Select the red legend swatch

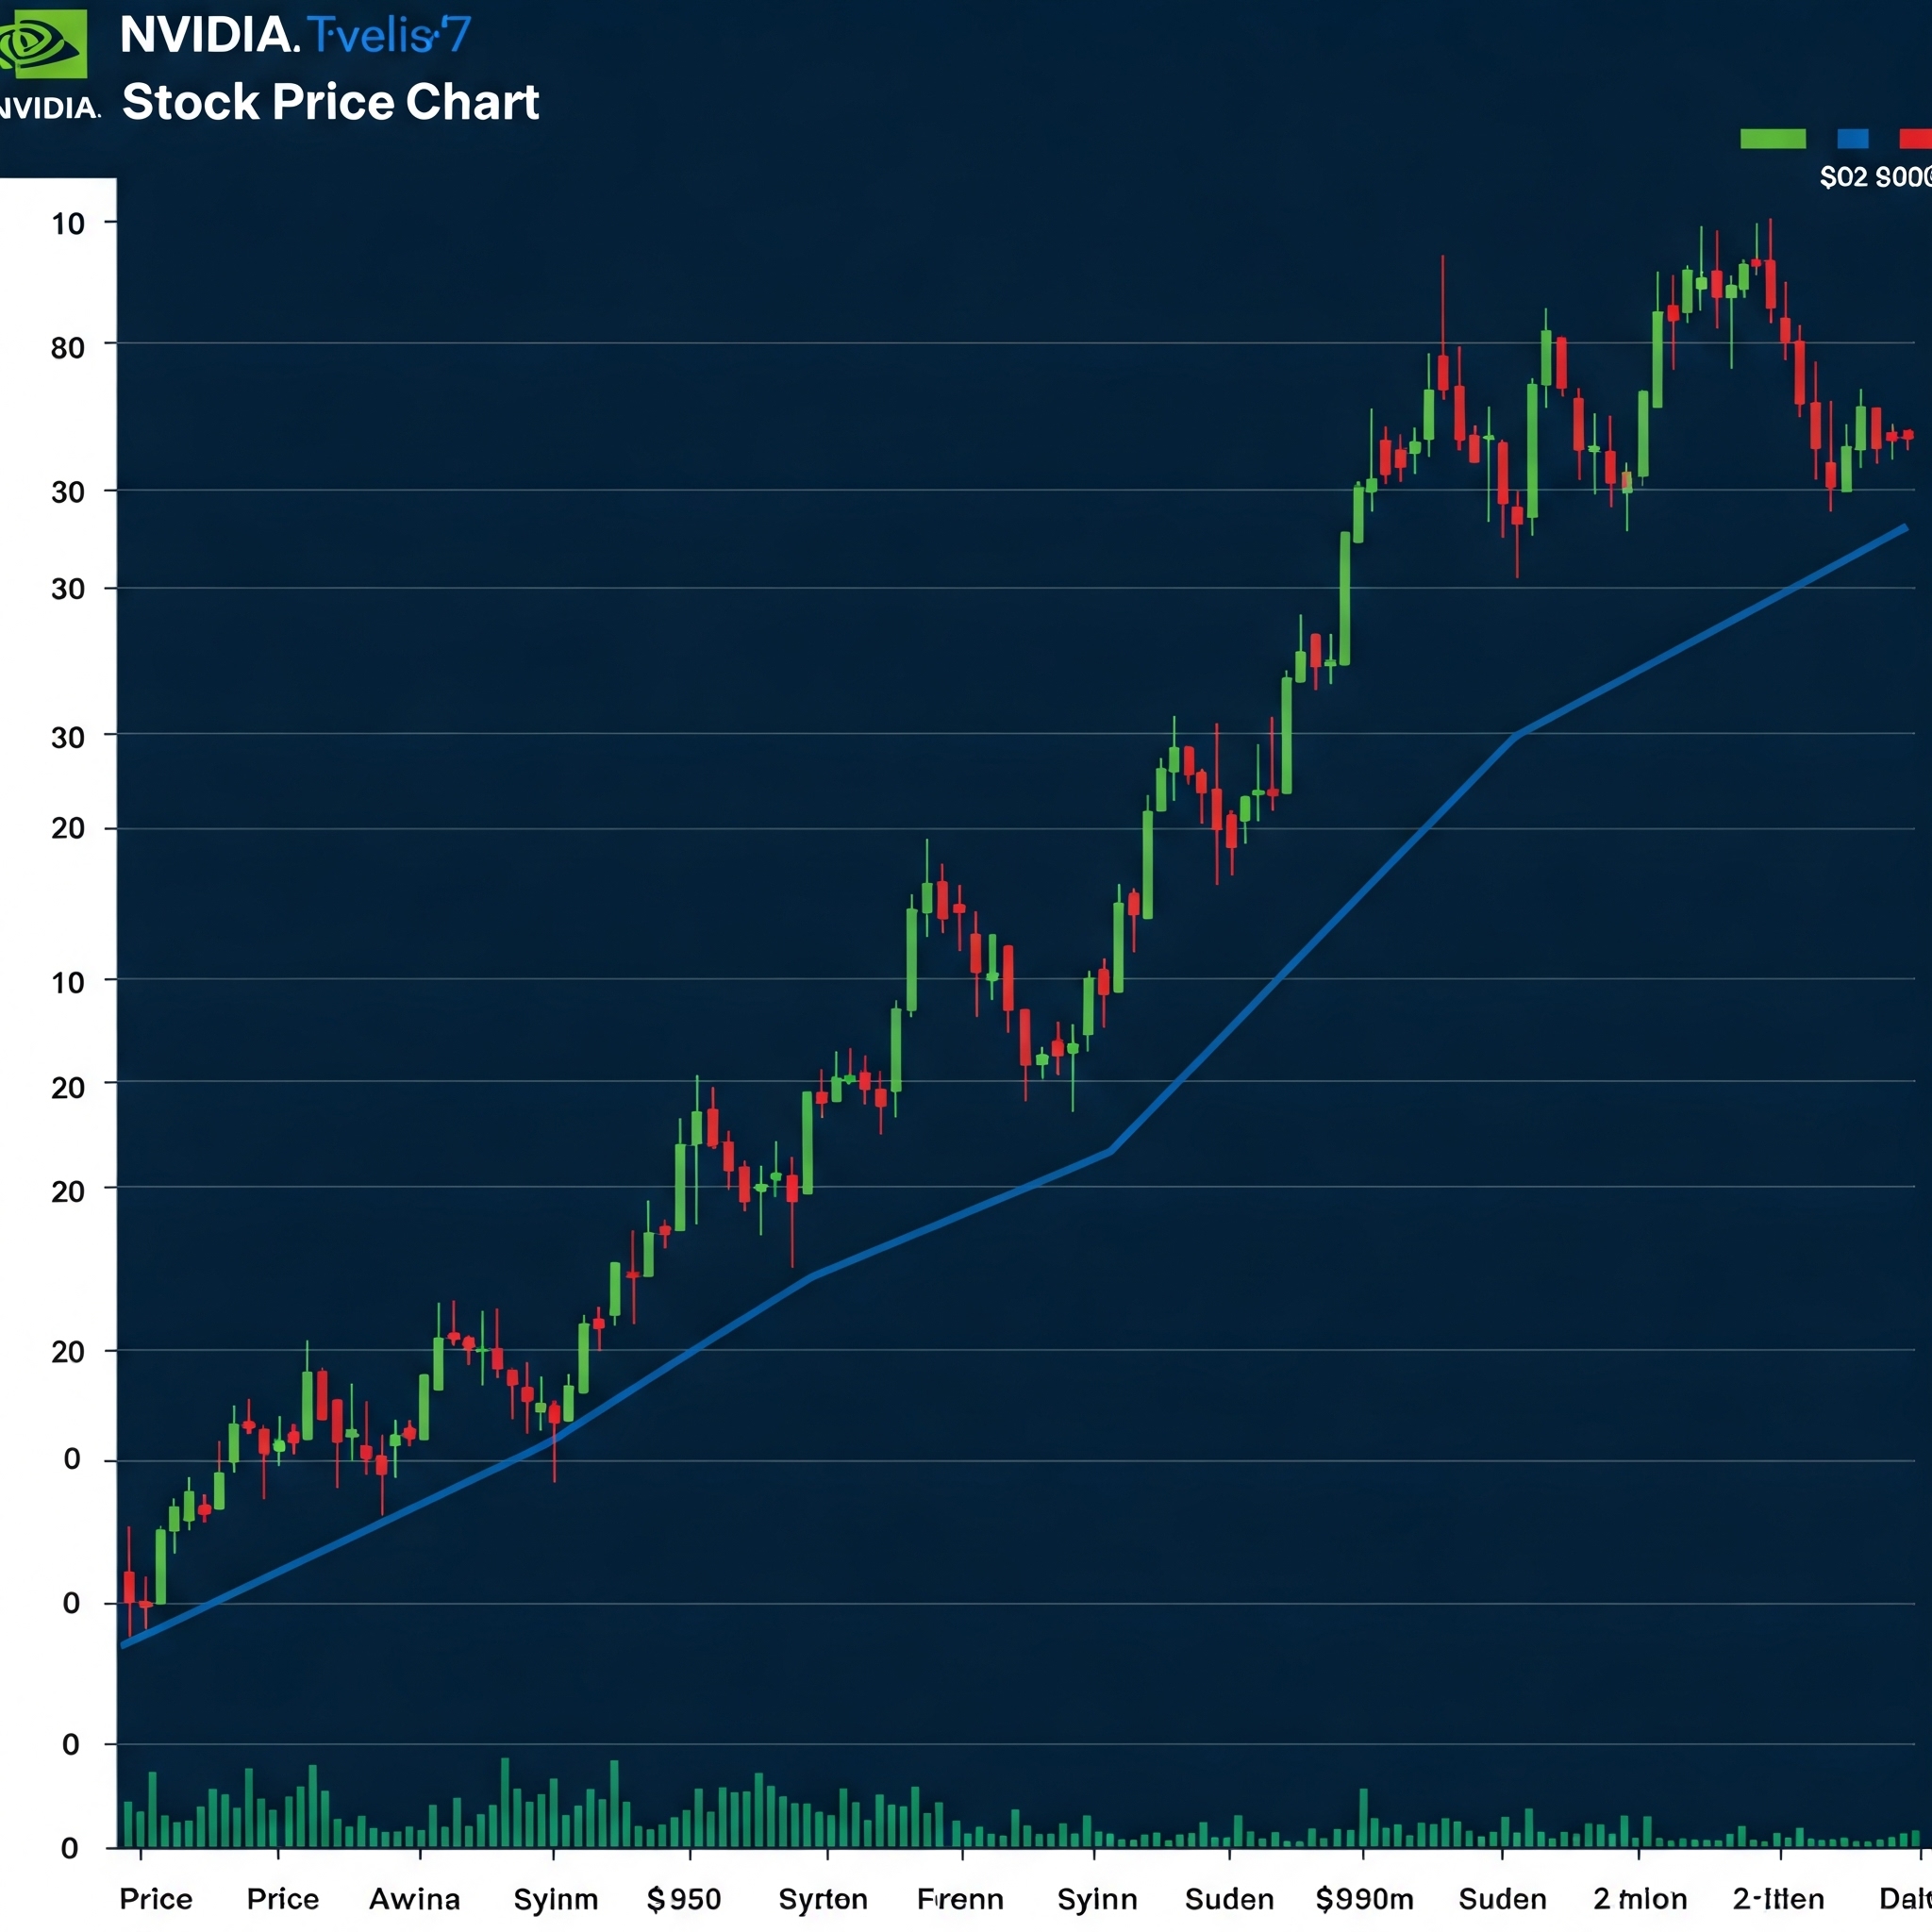[x=1916, y=139]
